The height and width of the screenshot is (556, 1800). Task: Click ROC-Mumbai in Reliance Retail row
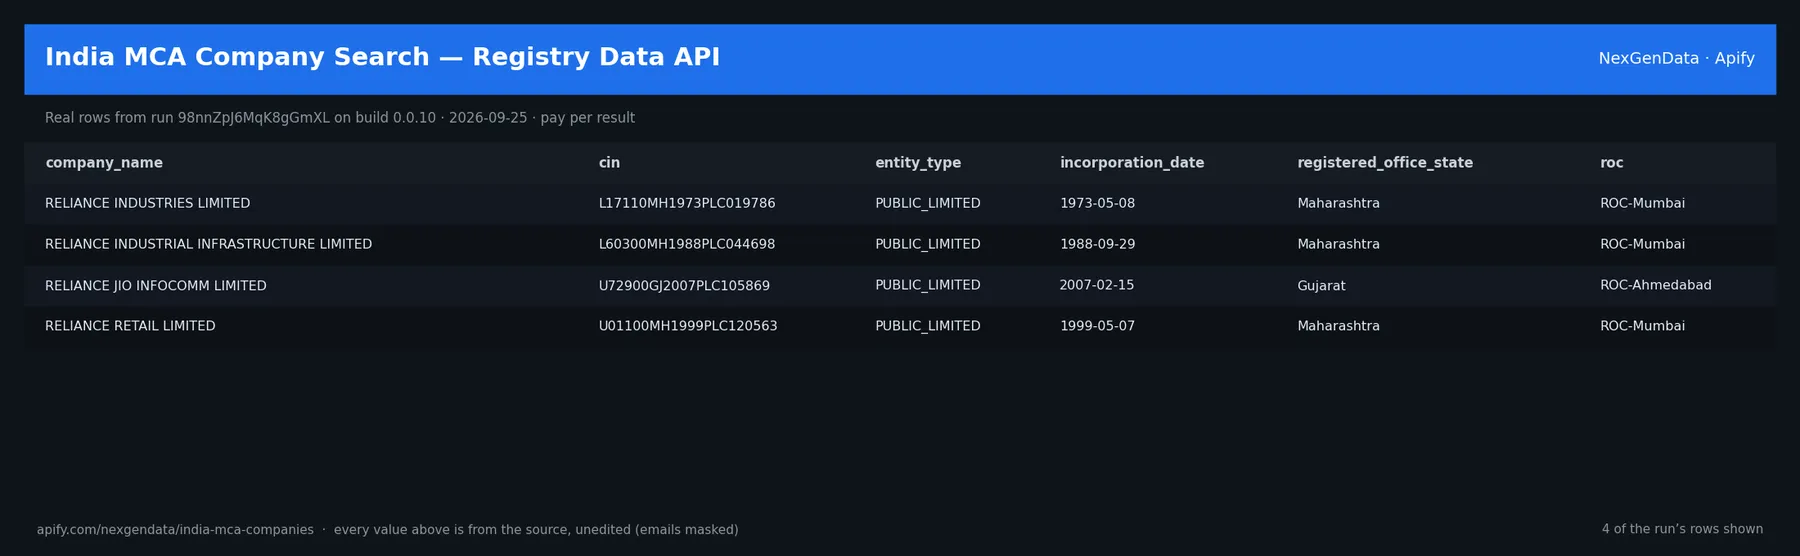coord(1642,326)
